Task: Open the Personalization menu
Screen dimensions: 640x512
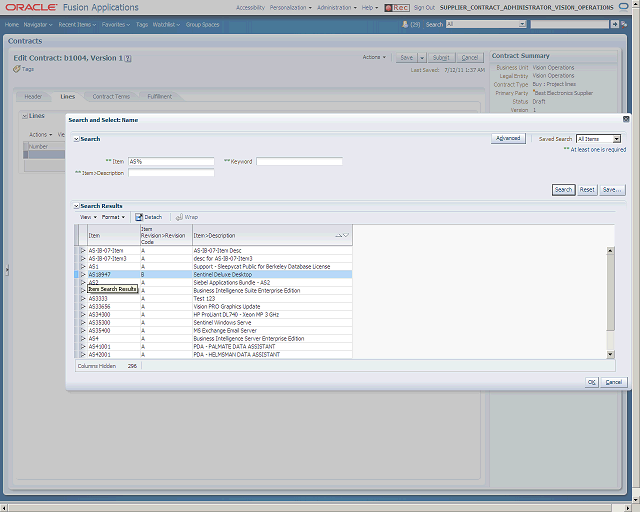Action: [291, 8]
